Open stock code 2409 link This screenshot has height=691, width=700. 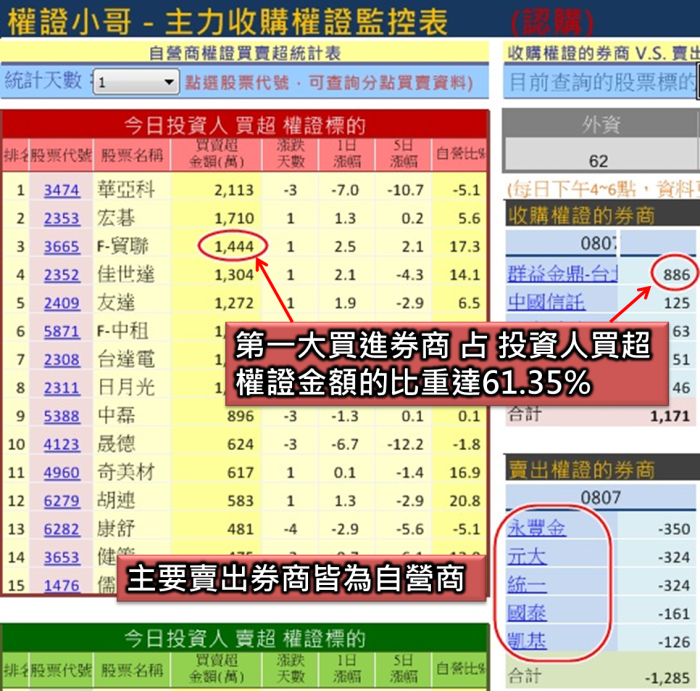[x=62, y=304]
